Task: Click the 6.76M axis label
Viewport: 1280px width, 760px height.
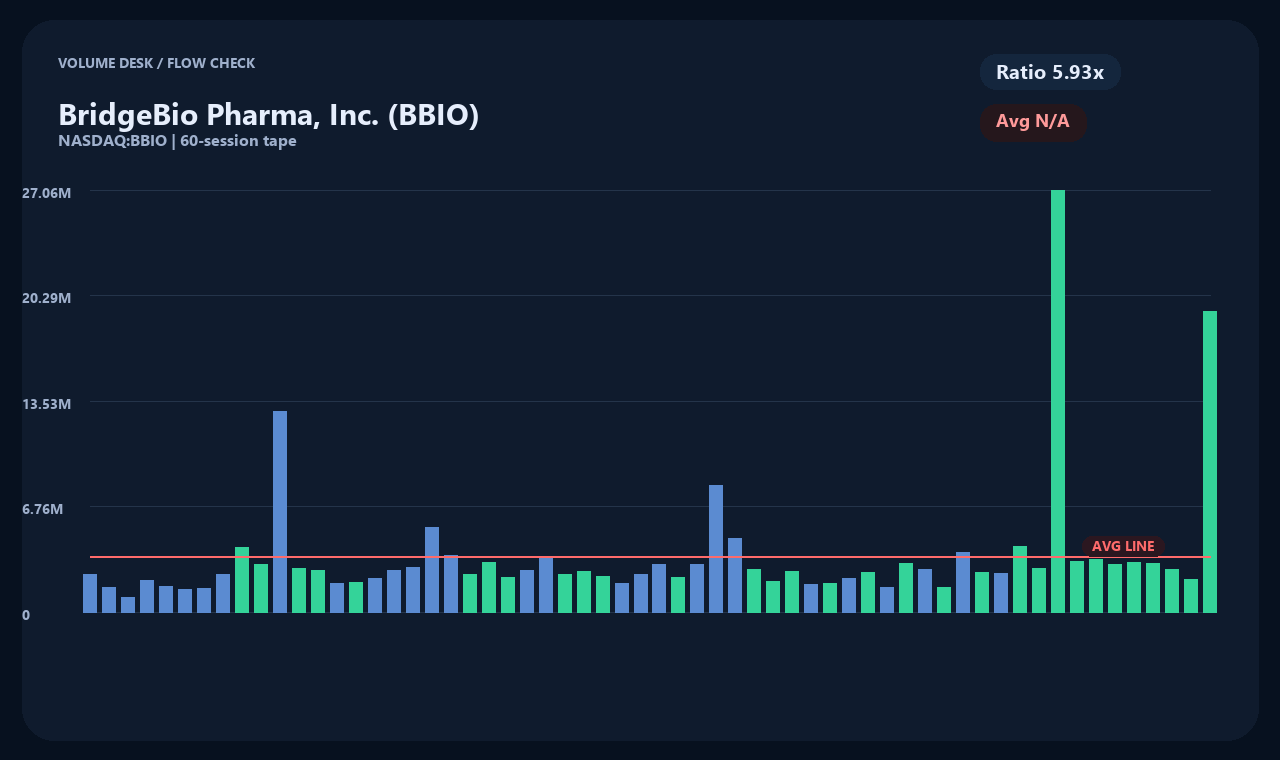Action: [x=42, y=509]
